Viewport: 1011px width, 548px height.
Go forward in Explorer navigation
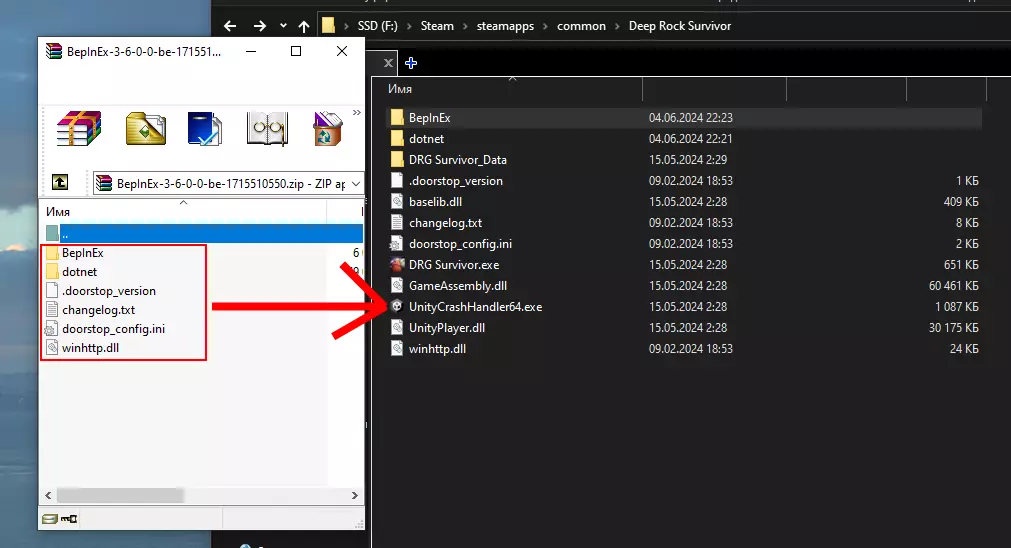click(259, 26)
